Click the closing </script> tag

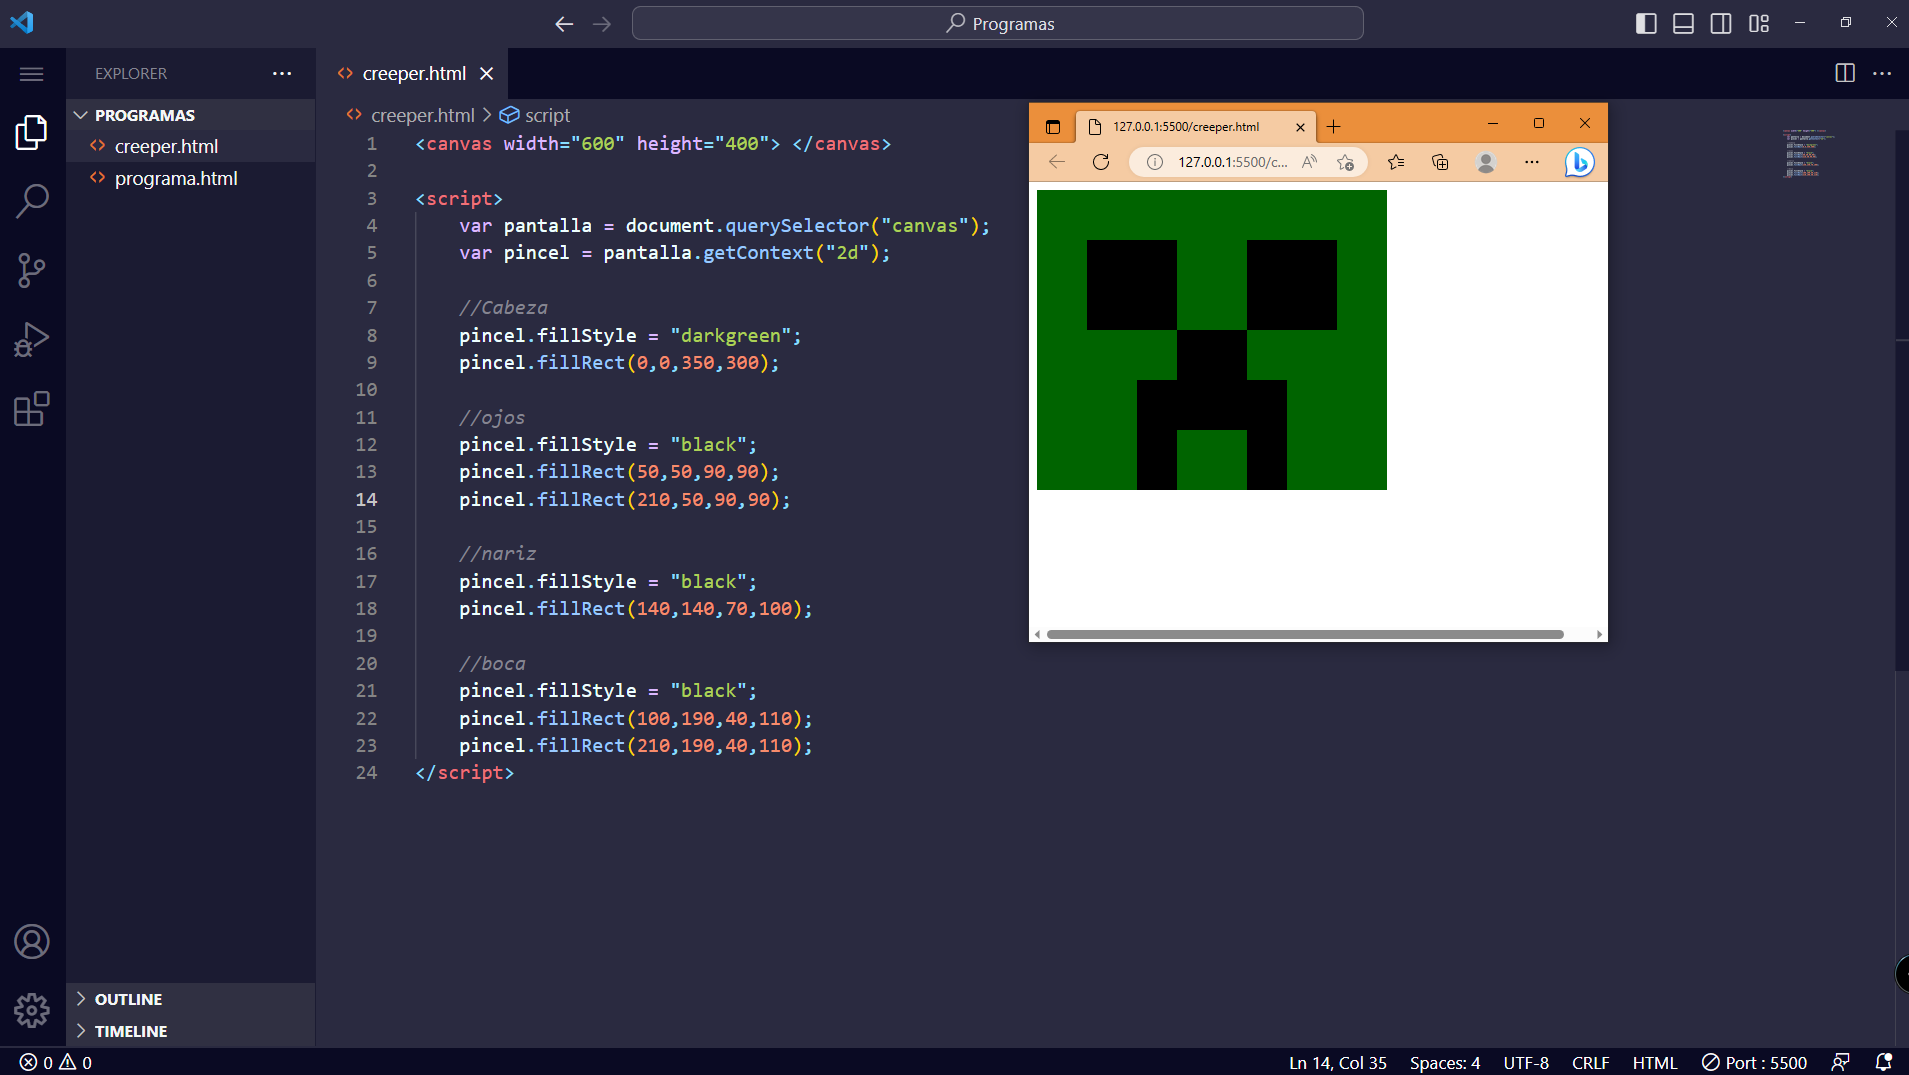click(x=464, y=773)
